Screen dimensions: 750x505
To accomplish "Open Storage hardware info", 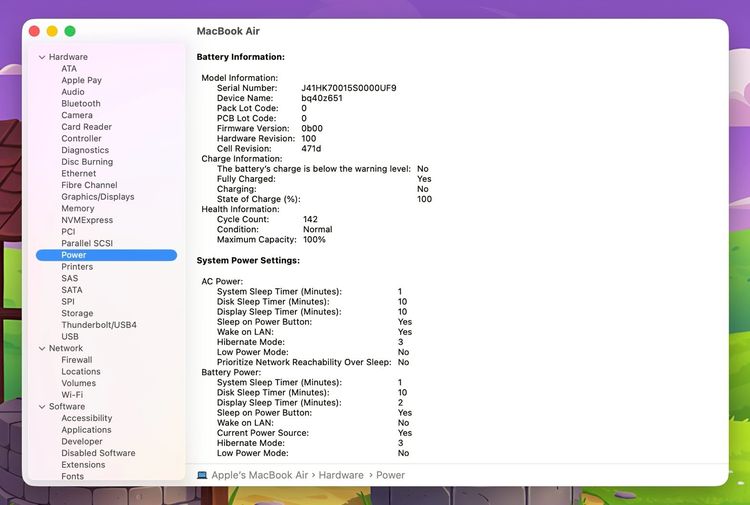I will (77, 313).
